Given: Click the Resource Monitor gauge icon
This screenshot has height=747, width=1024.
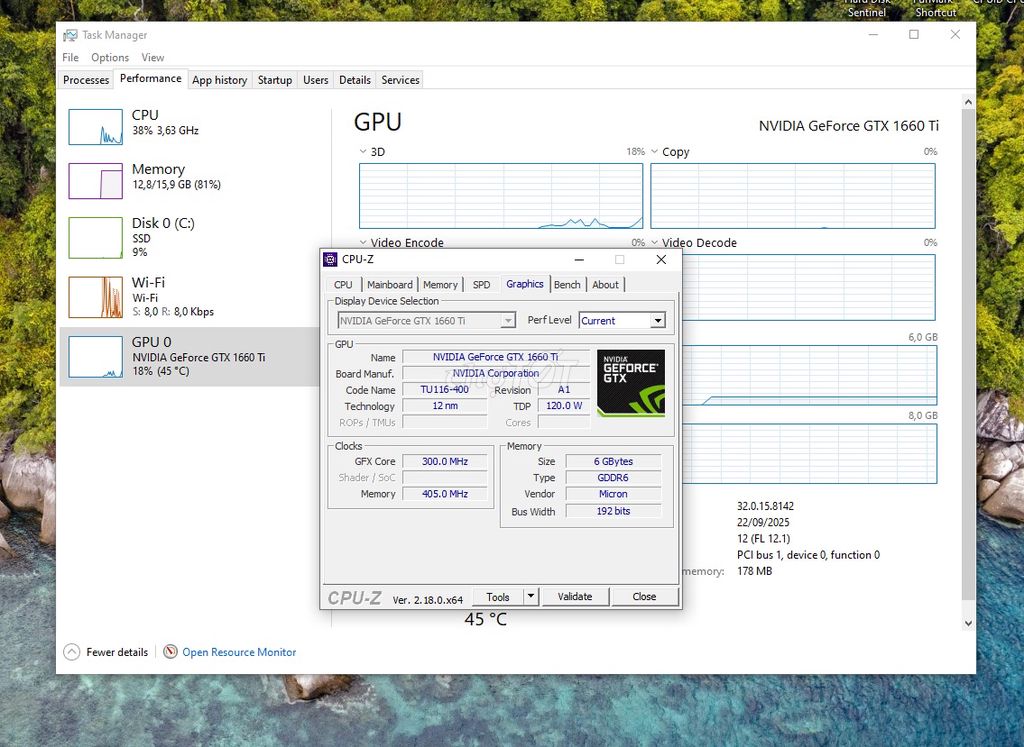Looking at the screenshot, I should (170, 652).
